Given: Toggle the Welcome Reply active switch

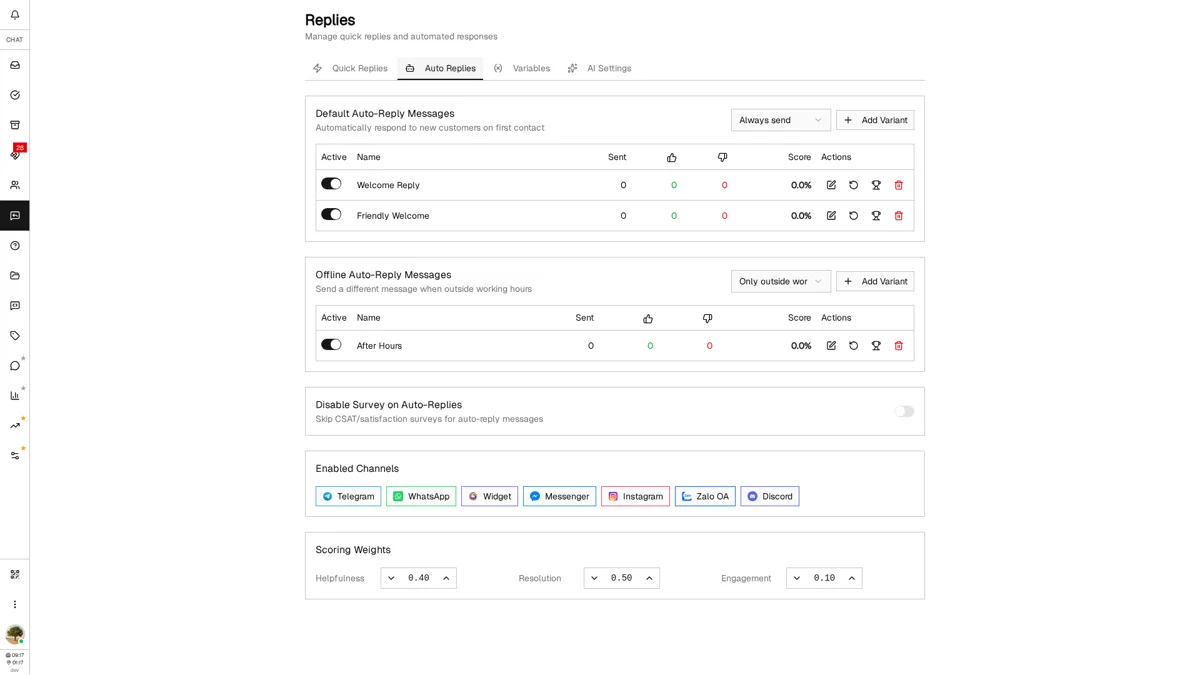Looking at the screenshot, I should pos(331,184).
